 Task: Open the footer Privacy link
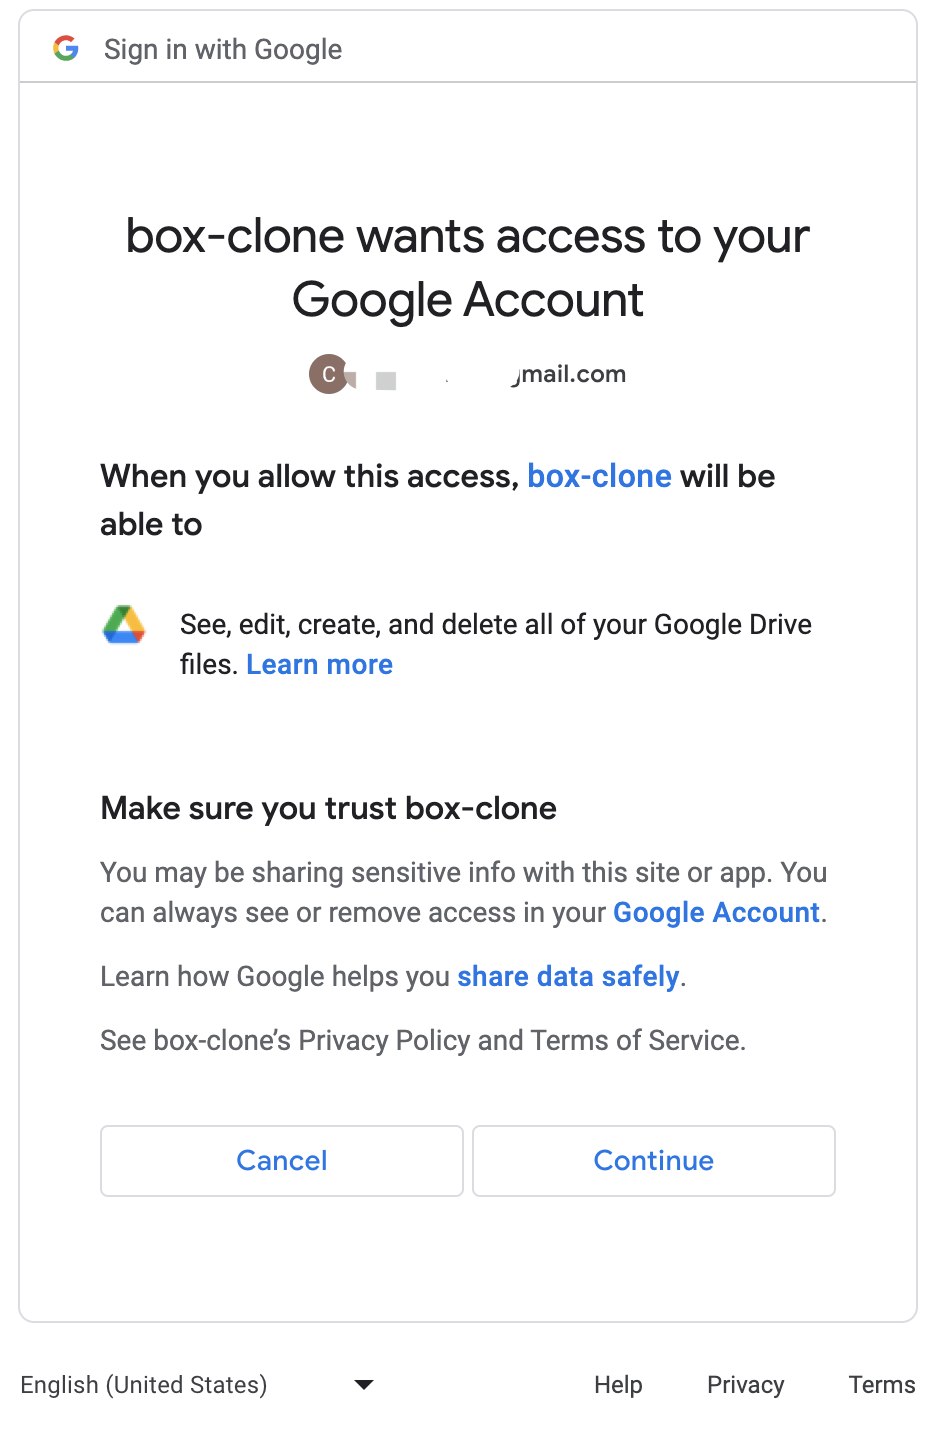pyautogui.click(x=745, y=1385)
